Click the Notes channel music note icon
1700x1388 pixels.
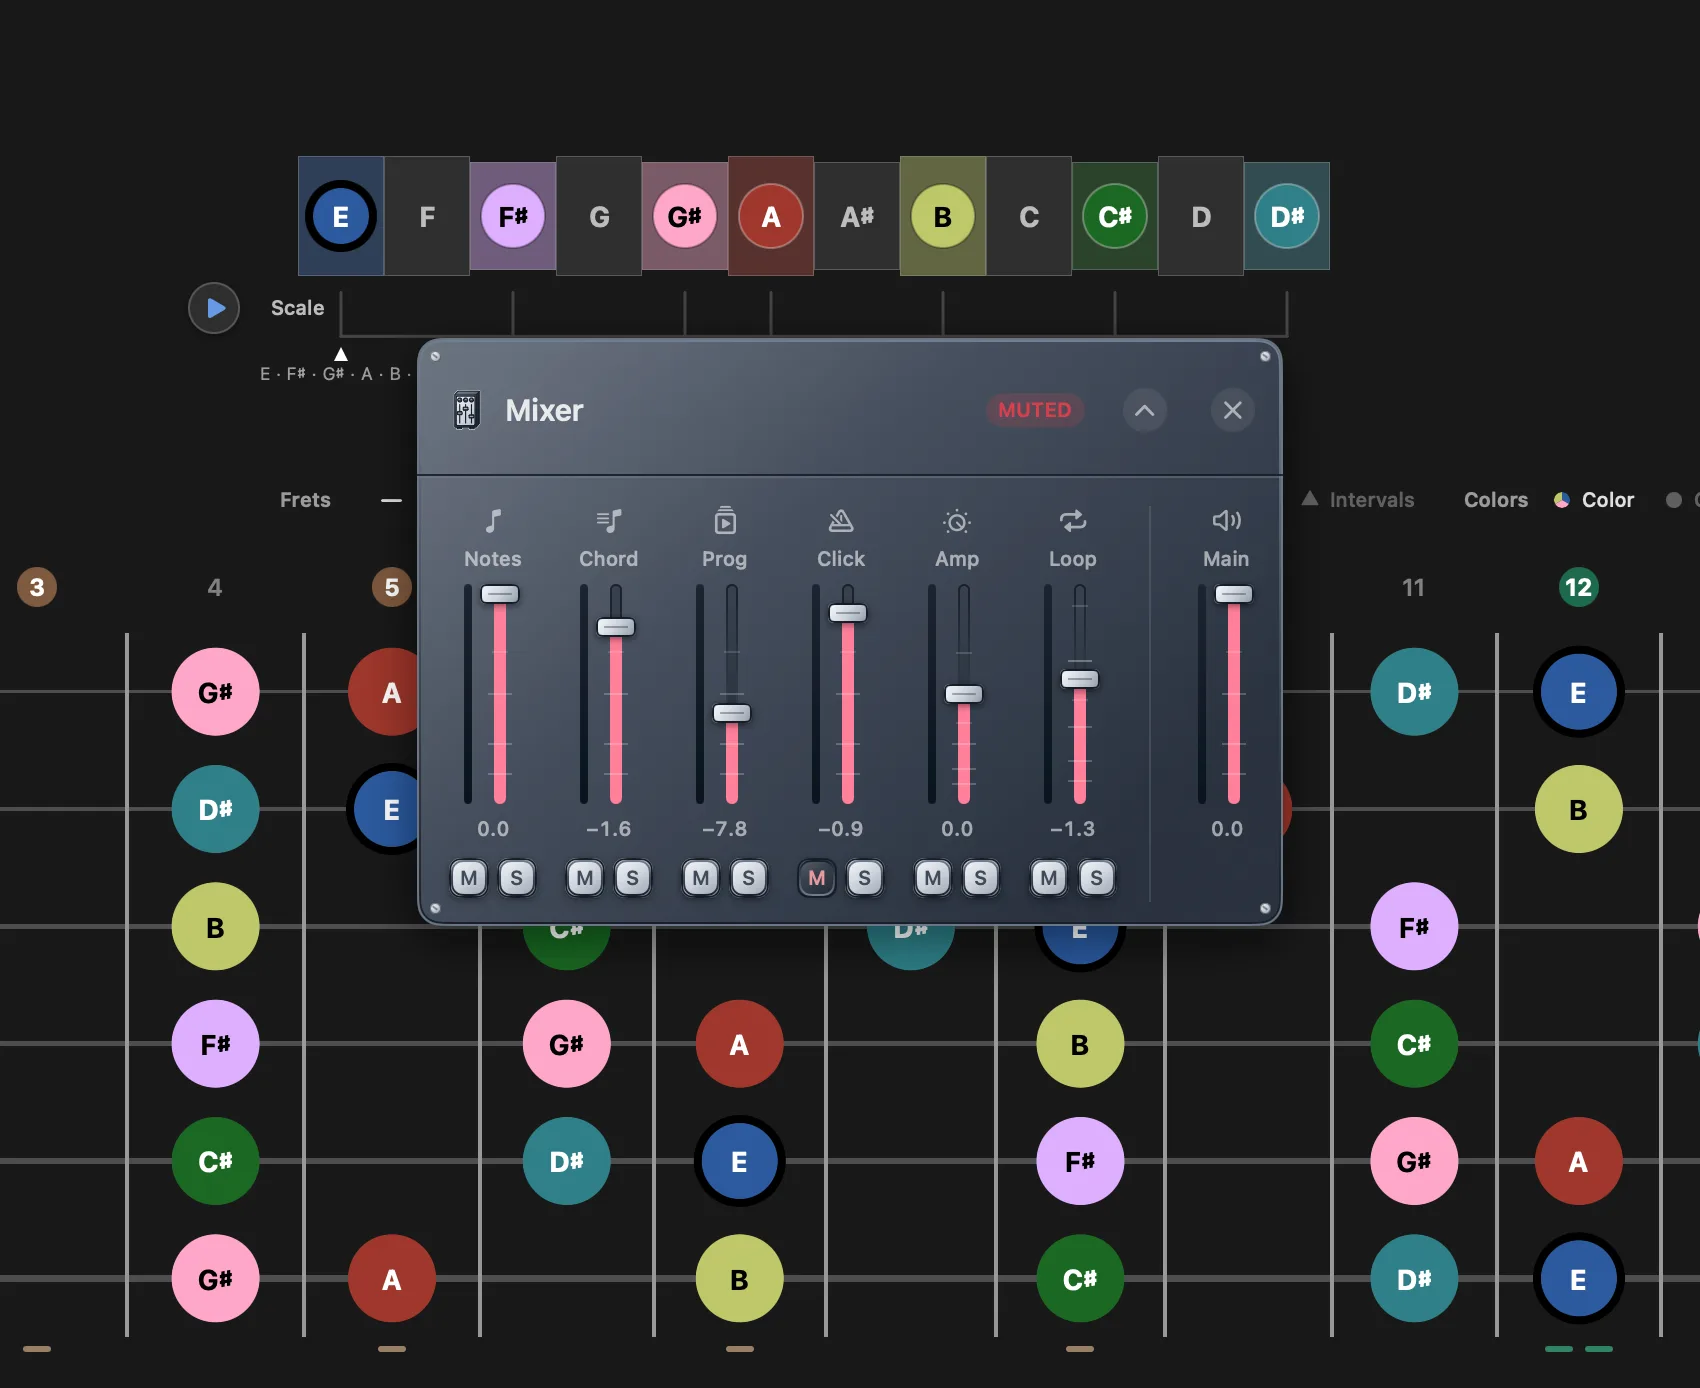pyautogui.click(x=493, y=521)
